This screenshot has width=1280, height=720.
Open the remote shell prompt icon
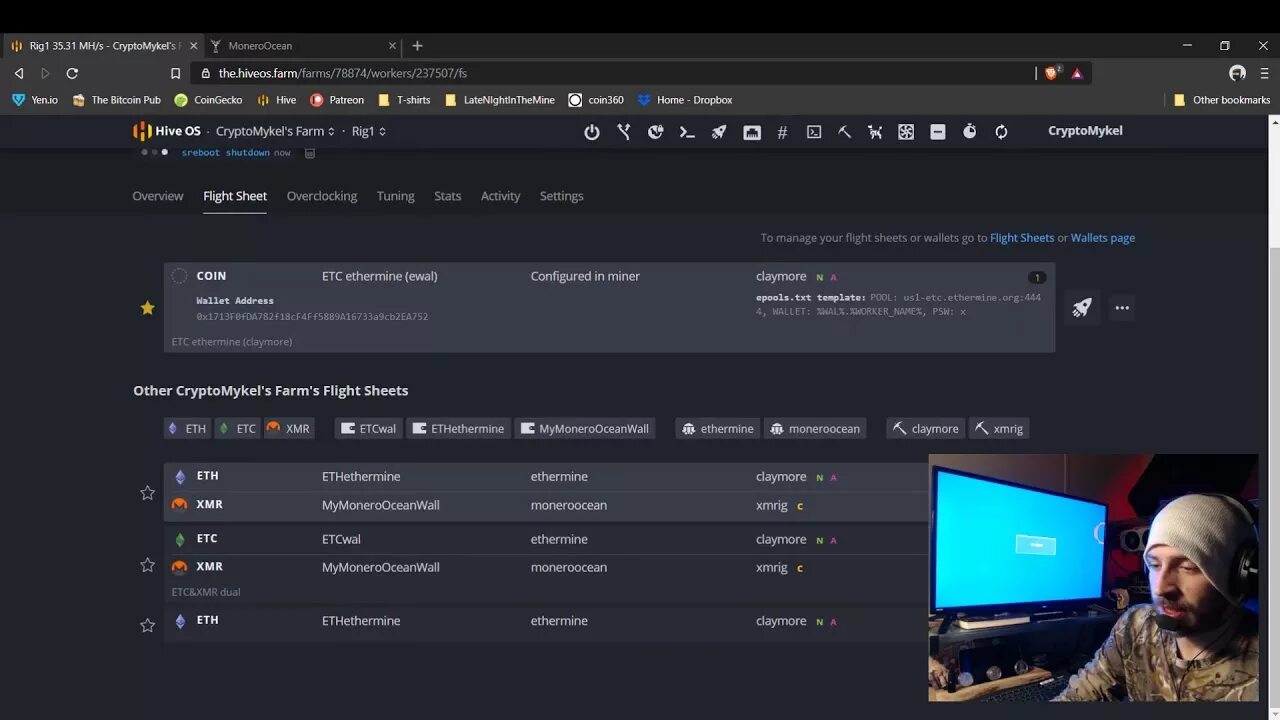[x=687, y=131]
